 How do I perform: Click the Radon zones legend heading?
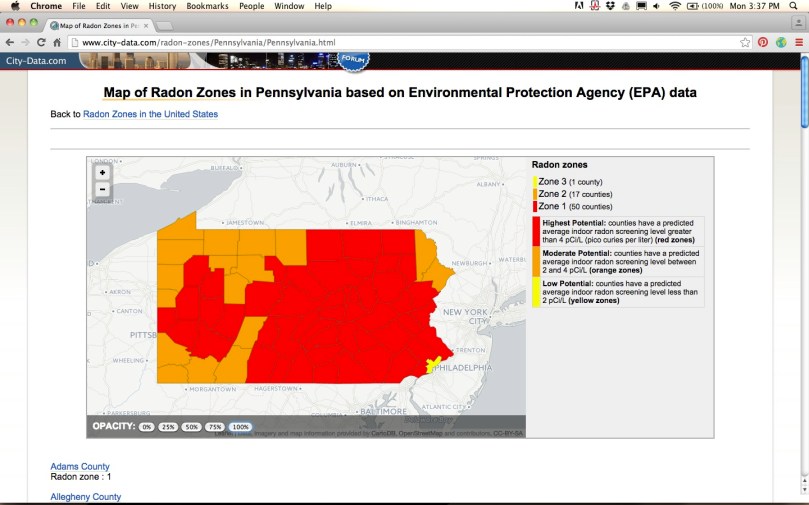[x=559, y=165]
